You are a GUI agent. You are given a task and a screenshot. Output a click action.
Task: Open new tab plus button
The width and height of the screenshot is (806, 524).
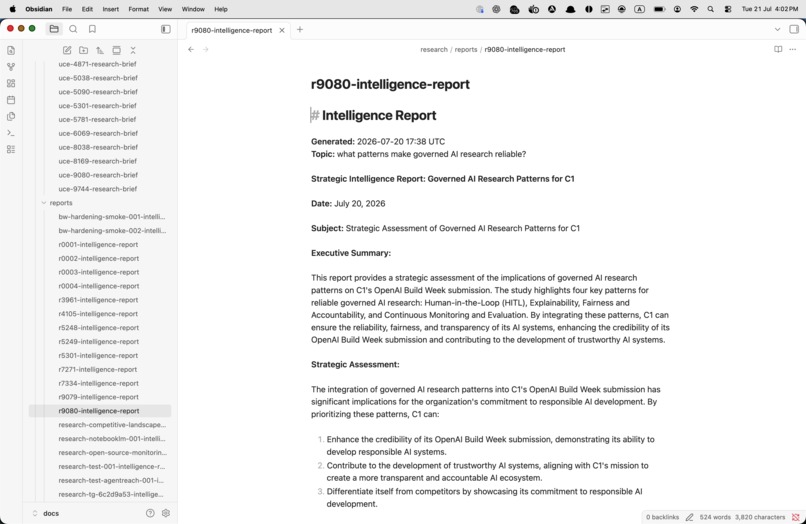[300, 30]
